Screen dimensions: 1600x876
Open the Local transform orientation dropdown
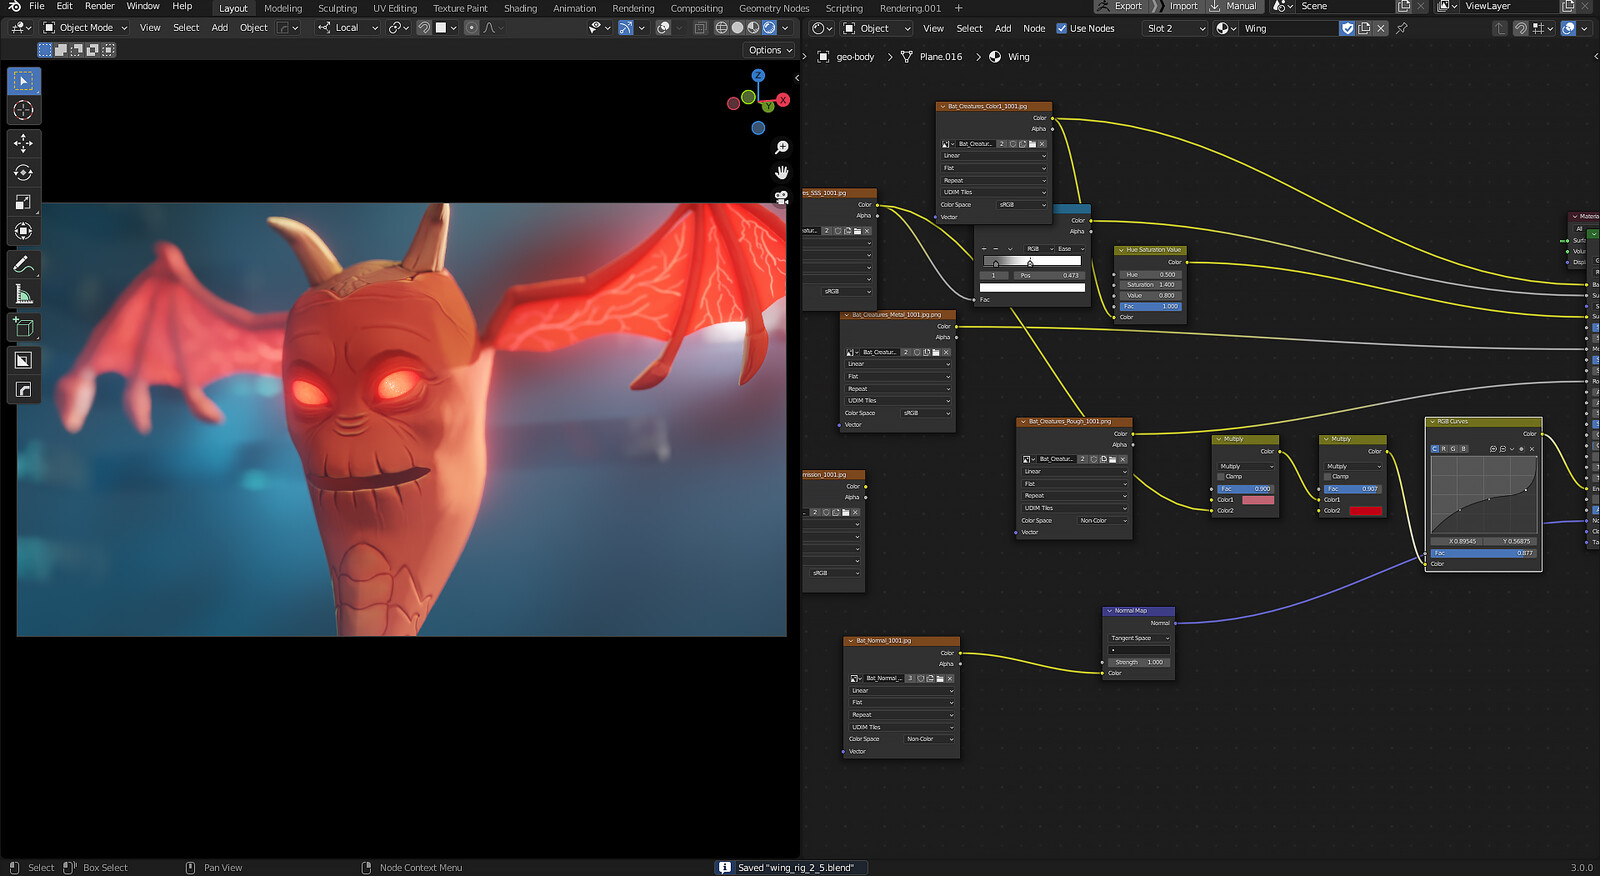pyautogui.click(x=348, y=28)
